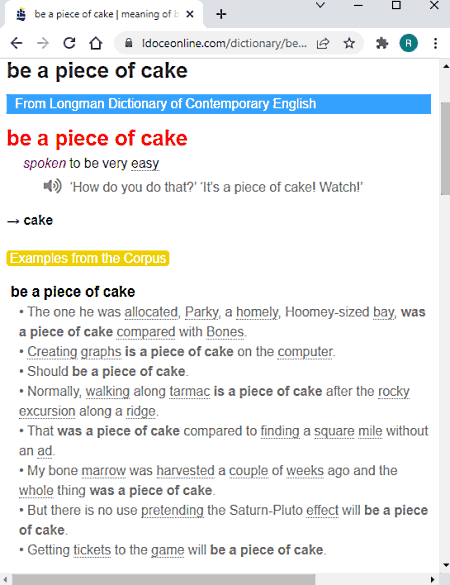
Task: Go back to the previous page
Action: tap(16, 44)
